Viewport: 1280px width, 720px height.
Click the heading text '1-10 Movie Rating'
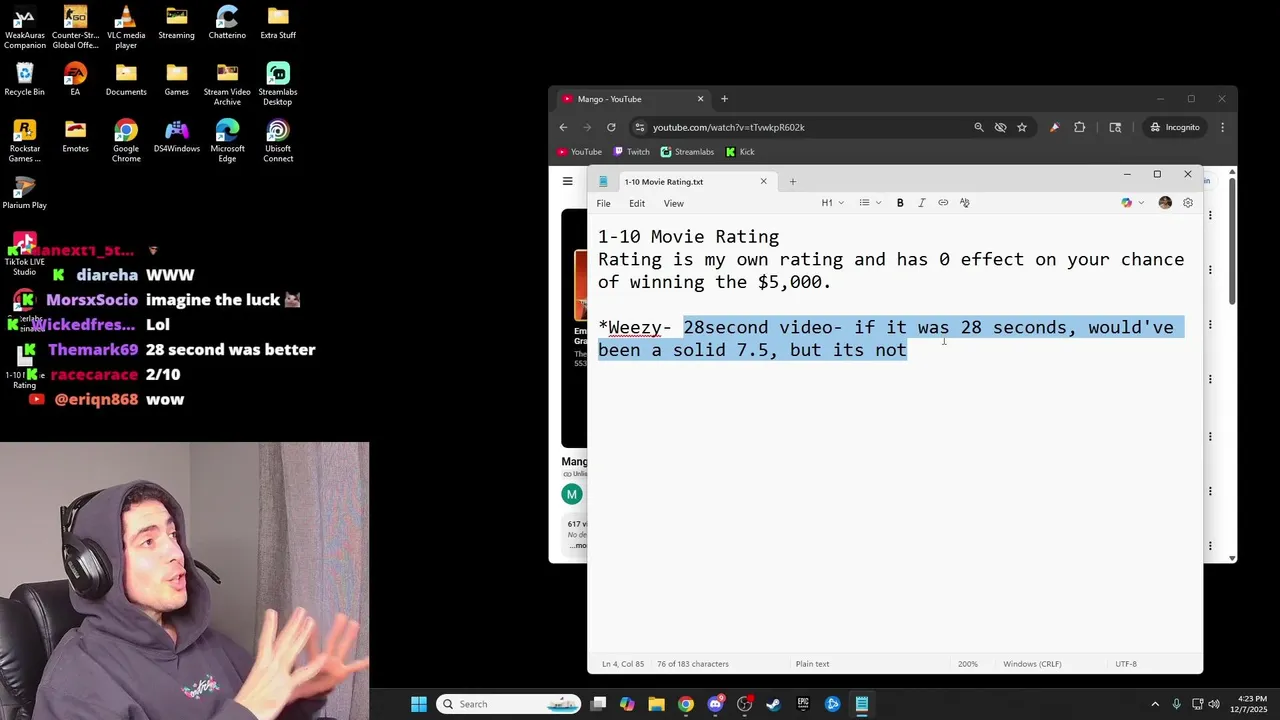coord(688,237)
